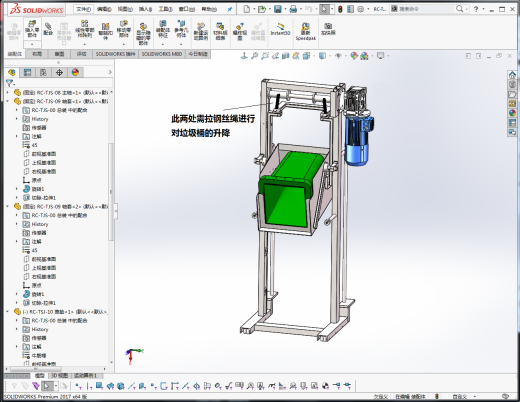
Task: Pin the menu bar with pushpin
Action: click(x=230, y=9)
